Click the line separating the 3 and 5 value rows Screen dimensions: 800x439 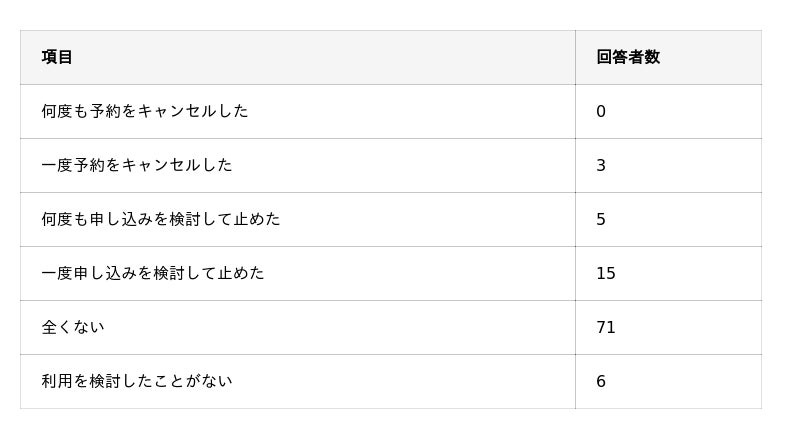[x=668, y=192]
